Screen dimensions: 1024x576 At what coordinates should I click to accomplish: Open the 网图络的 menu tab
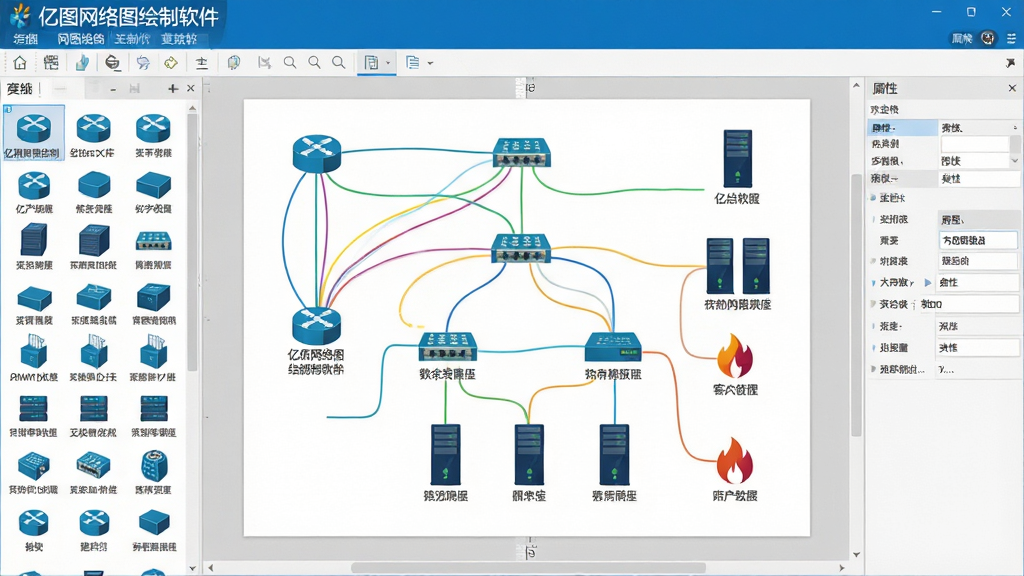(80, 39)
